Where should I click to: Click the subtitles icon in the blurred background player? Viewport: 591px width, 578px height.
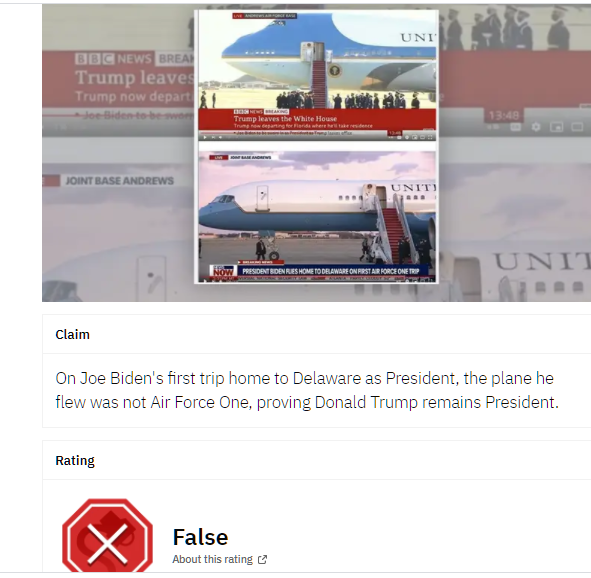pos(516,127)
